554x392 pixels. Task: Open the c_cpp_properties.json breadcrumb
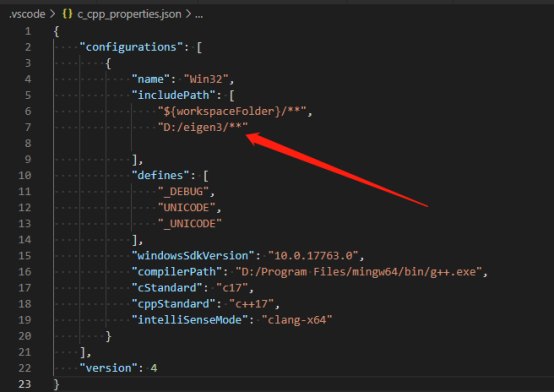click(129, 14)
